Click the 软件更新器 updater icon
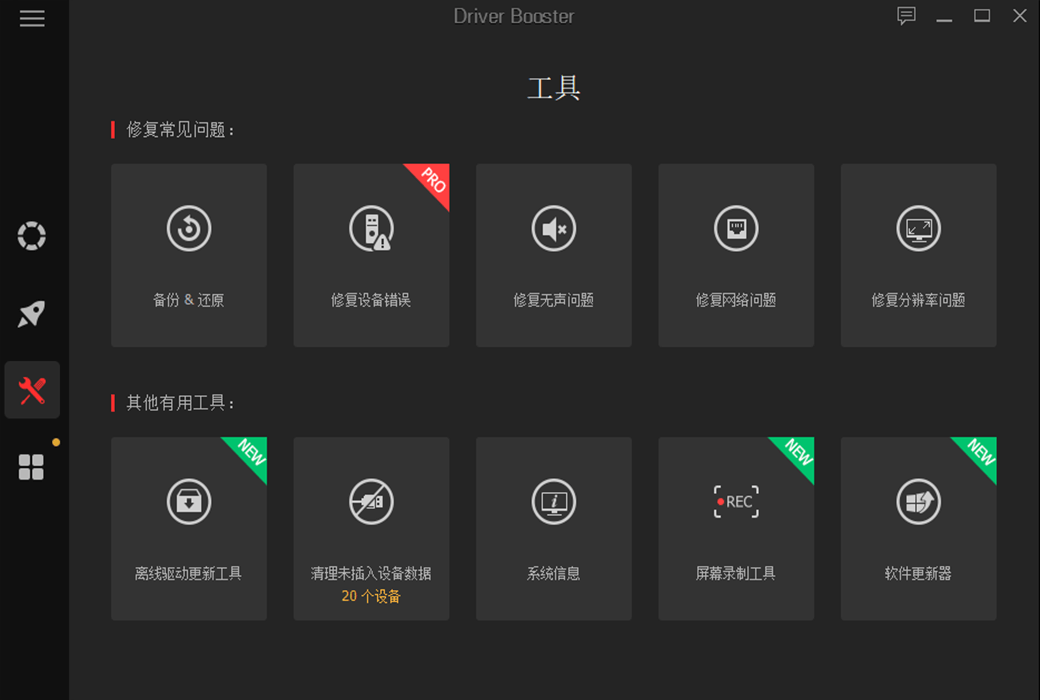The image size is (1040, 700). [x=919, y=502]
